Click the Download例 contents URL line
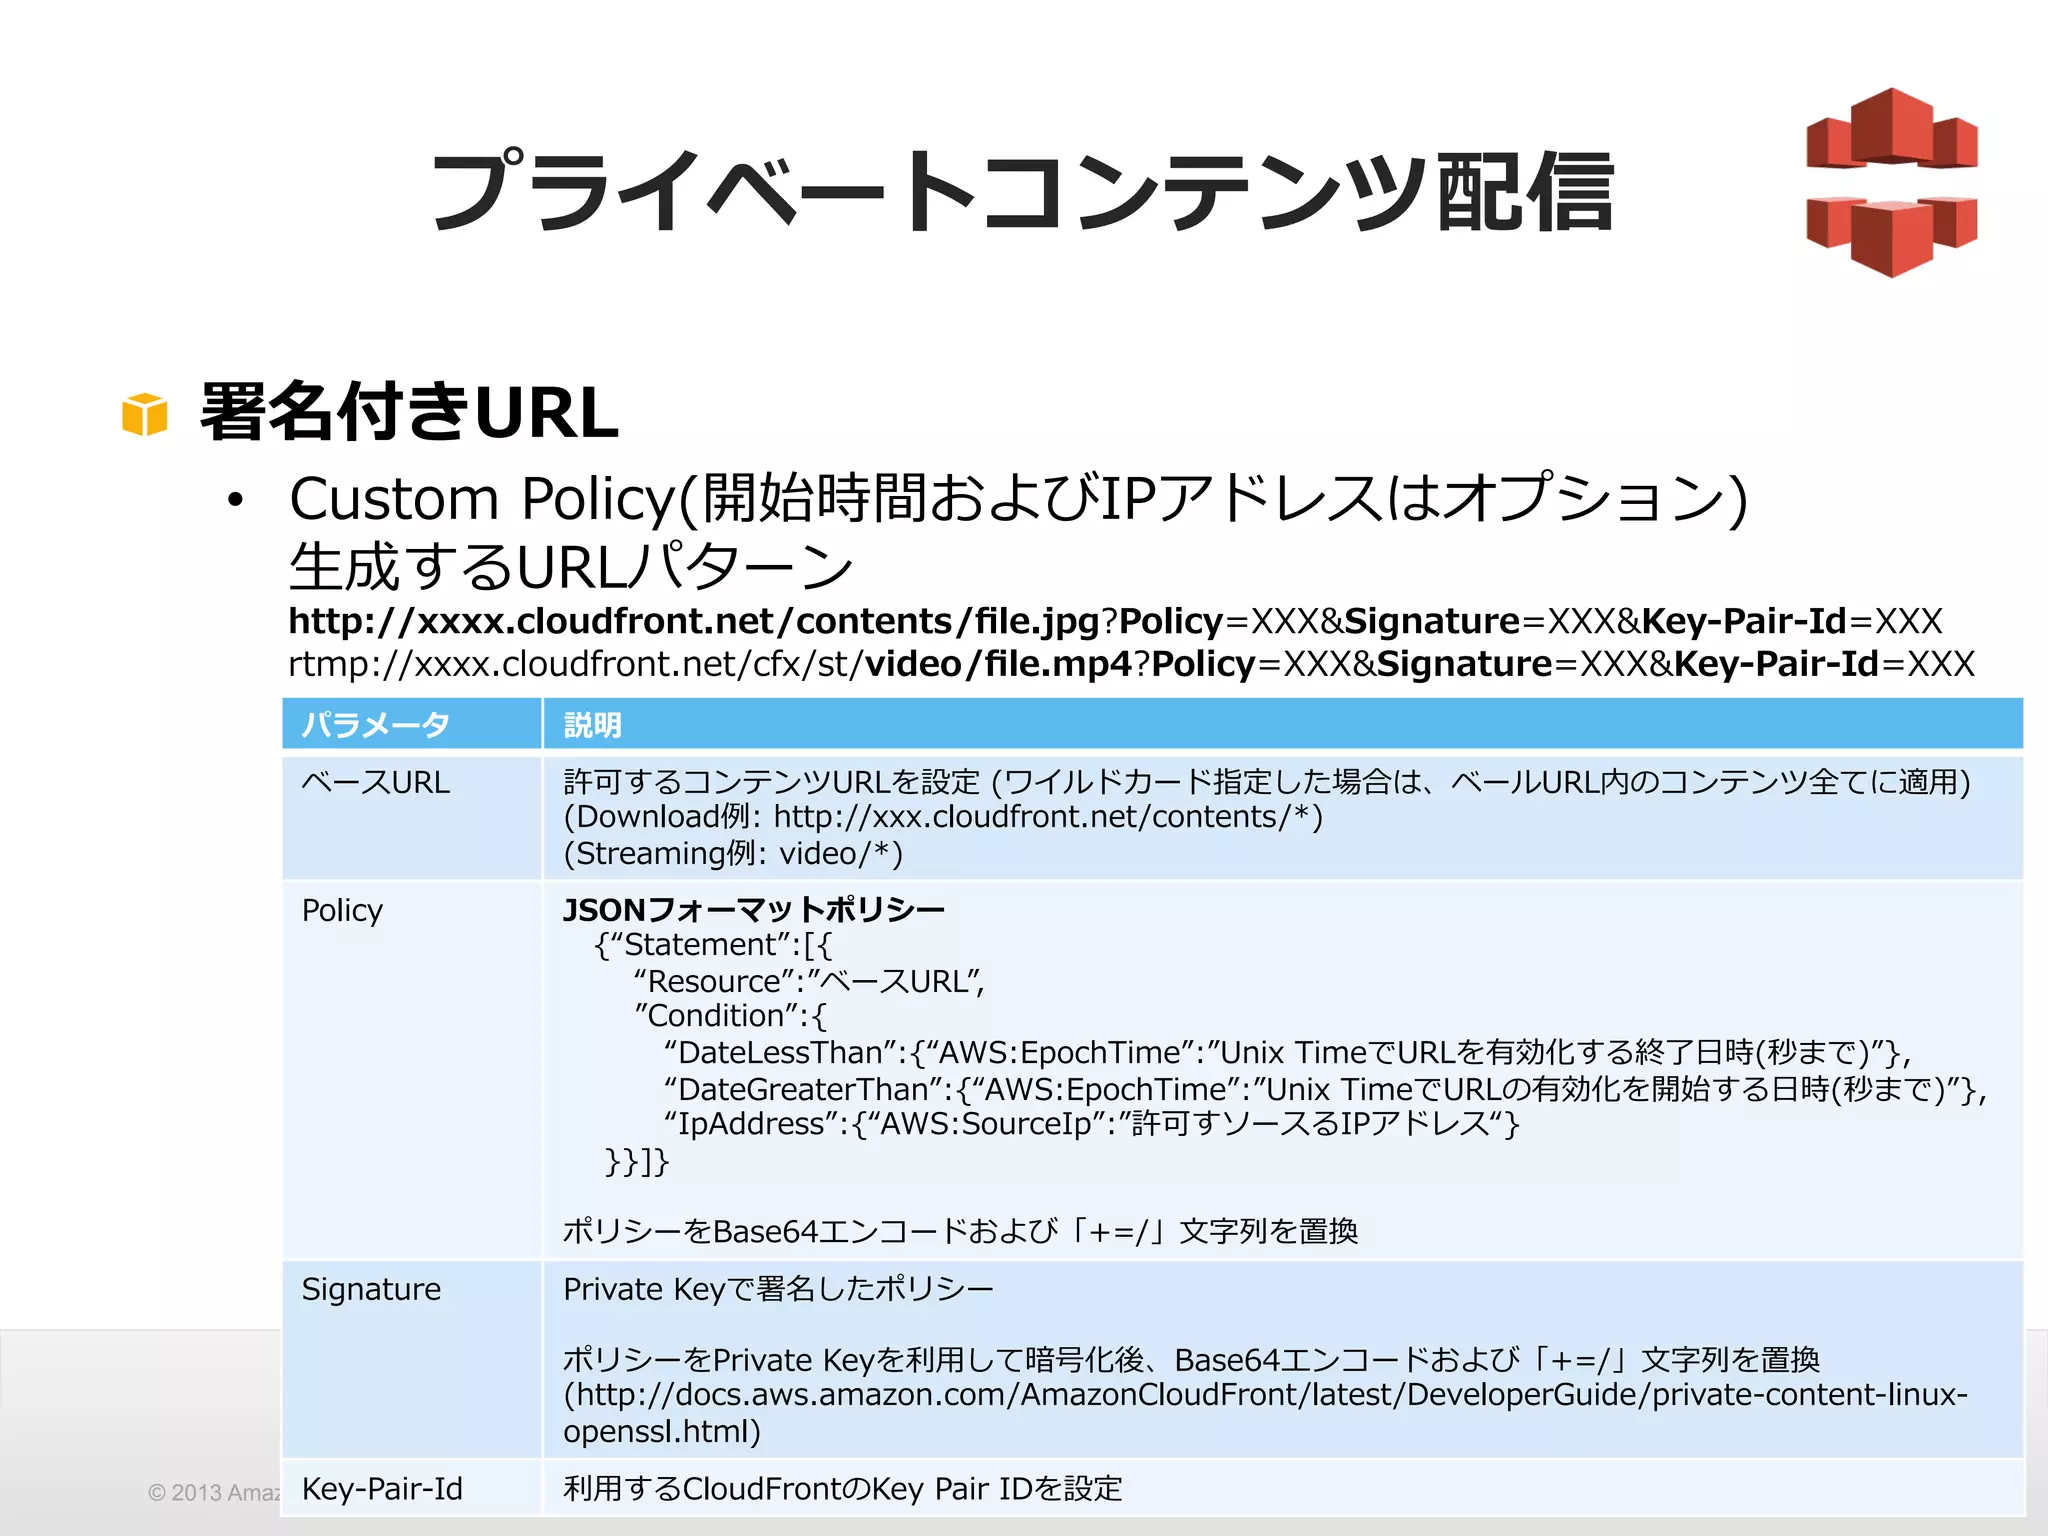Image resolution: width=2048 pixels, height=1536 pixels. [x=943, y=817]
